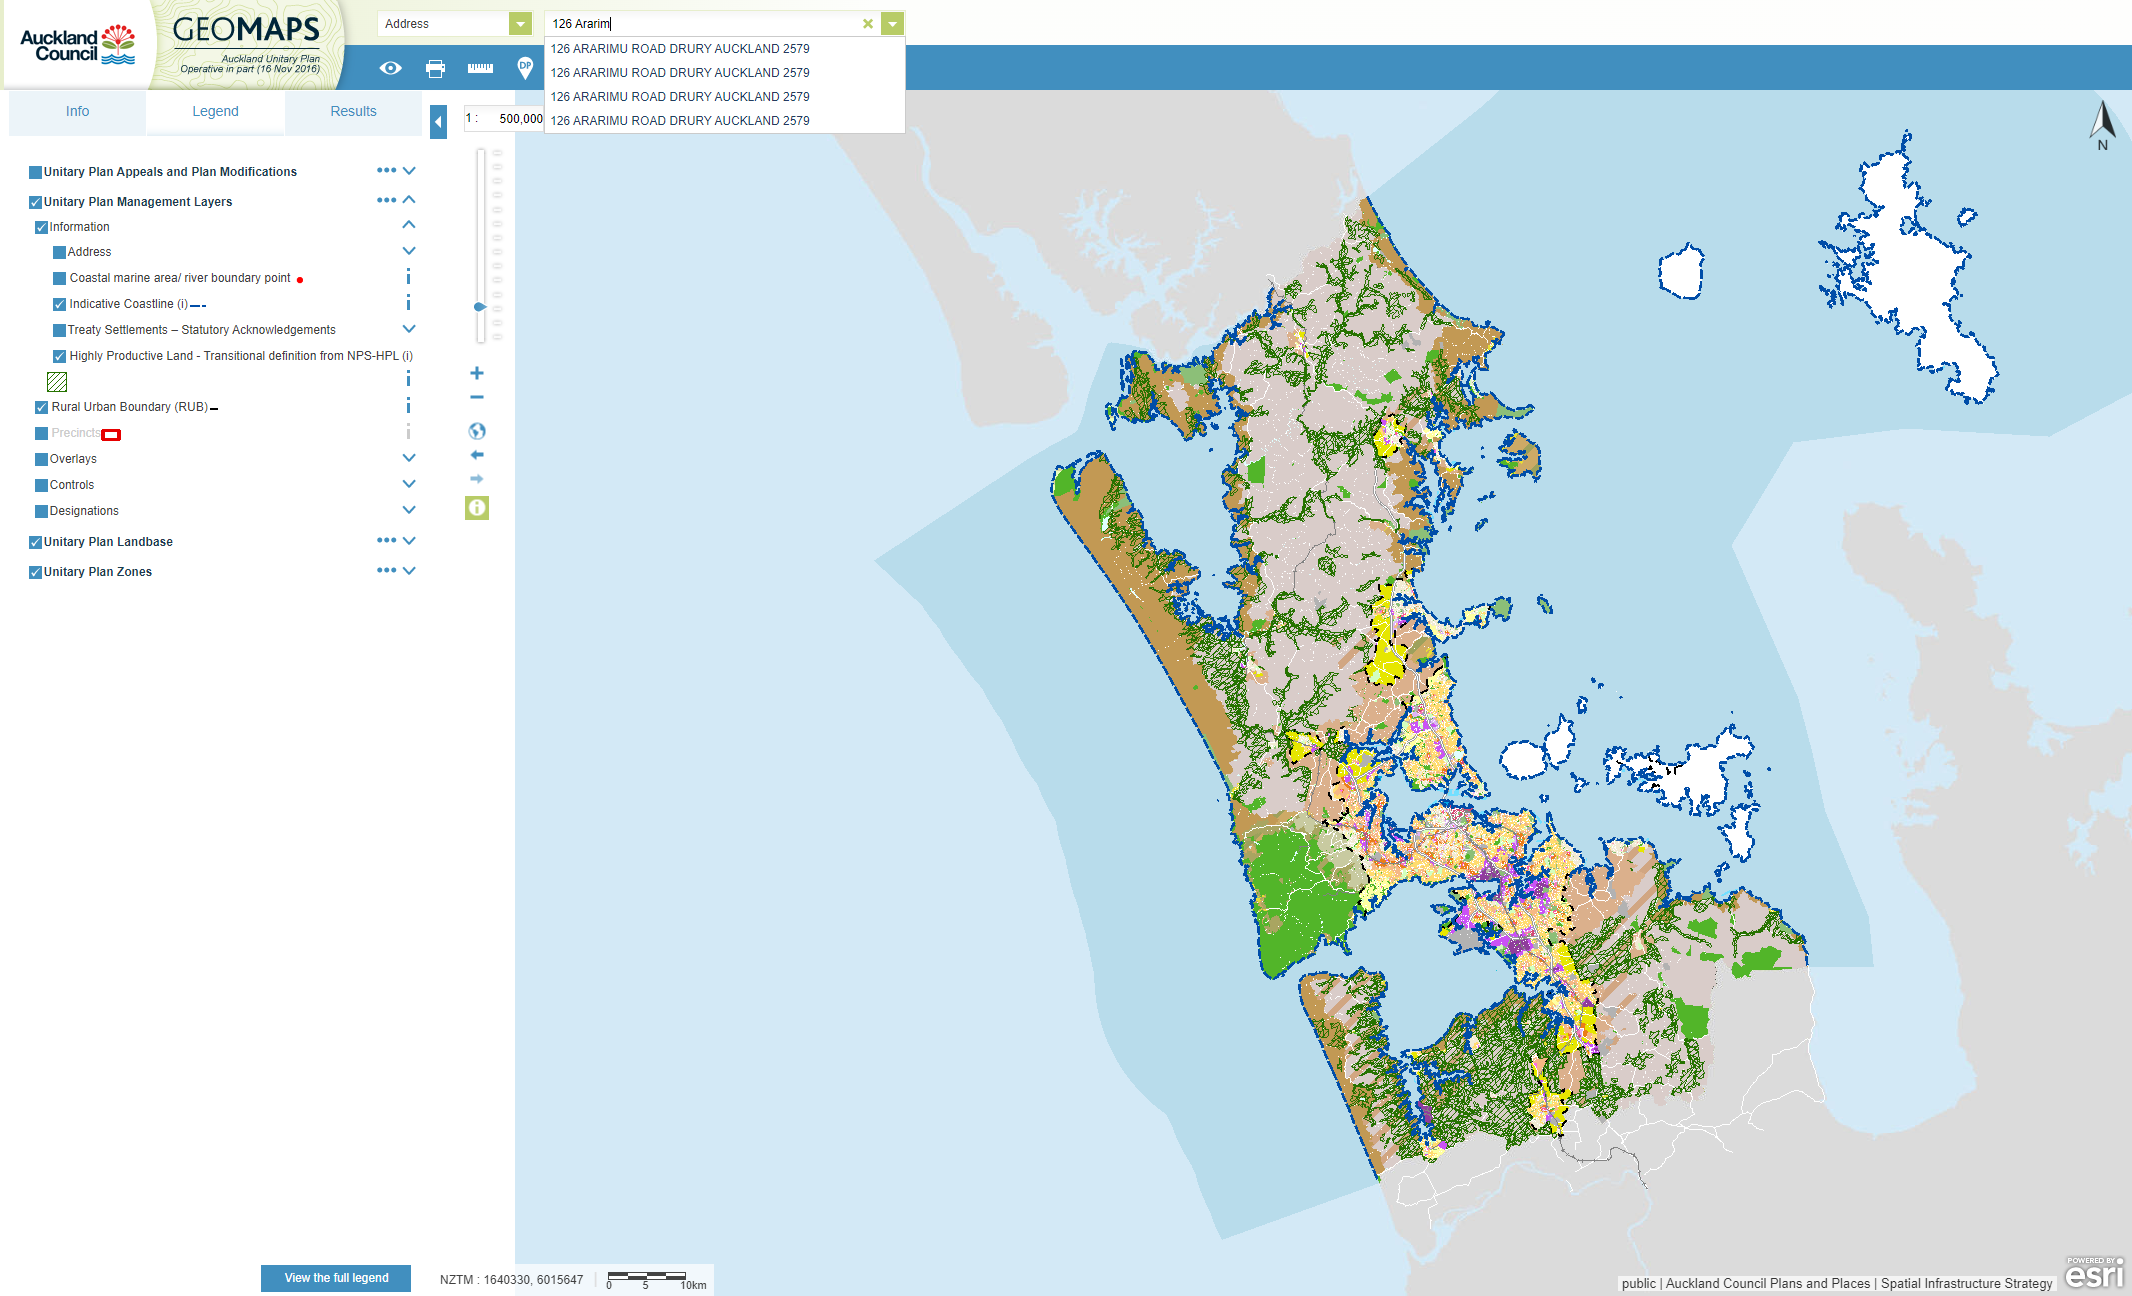The width and height of the screenshot is (2132, 1296).
Task: Open the search suggestions dropdown arrow
Action: [x=893, y=24]
